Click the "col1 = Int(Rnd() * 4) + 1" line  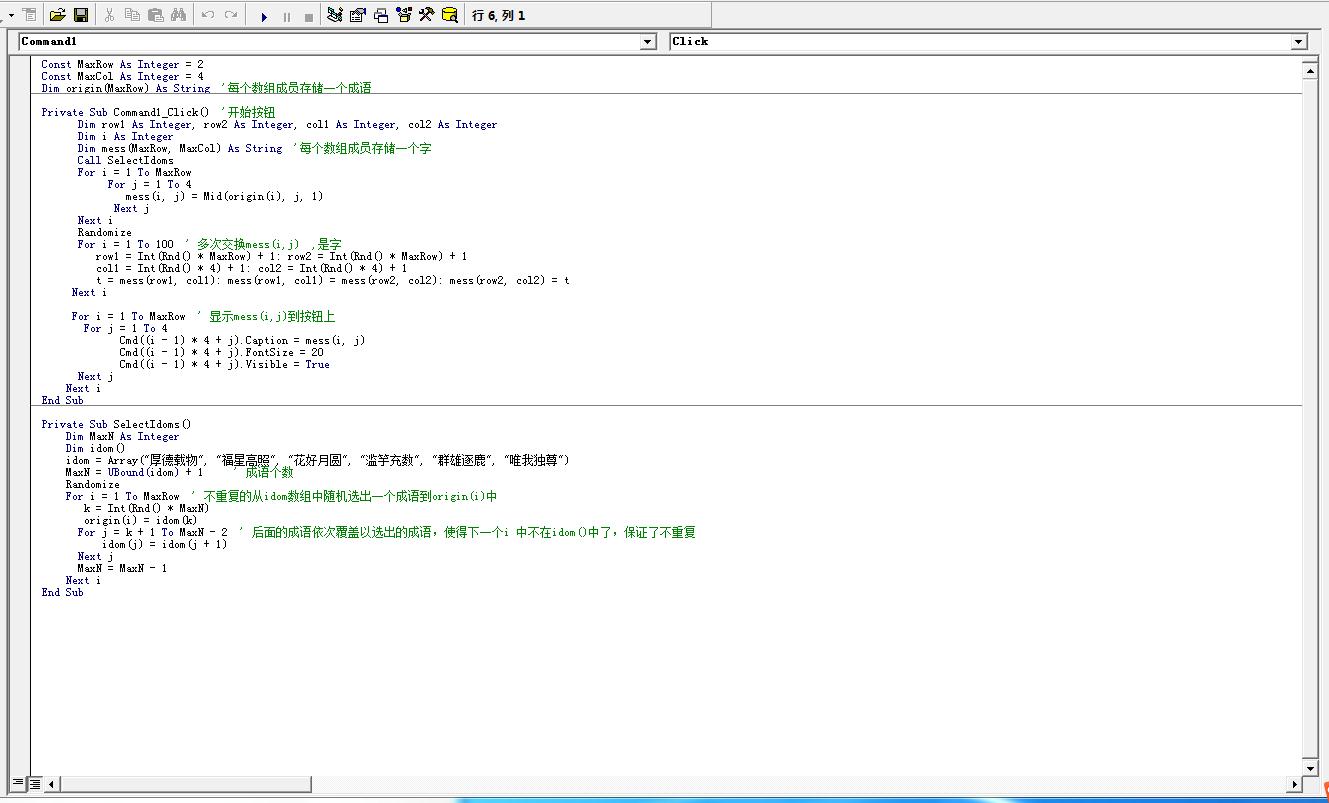coord(251,268)
